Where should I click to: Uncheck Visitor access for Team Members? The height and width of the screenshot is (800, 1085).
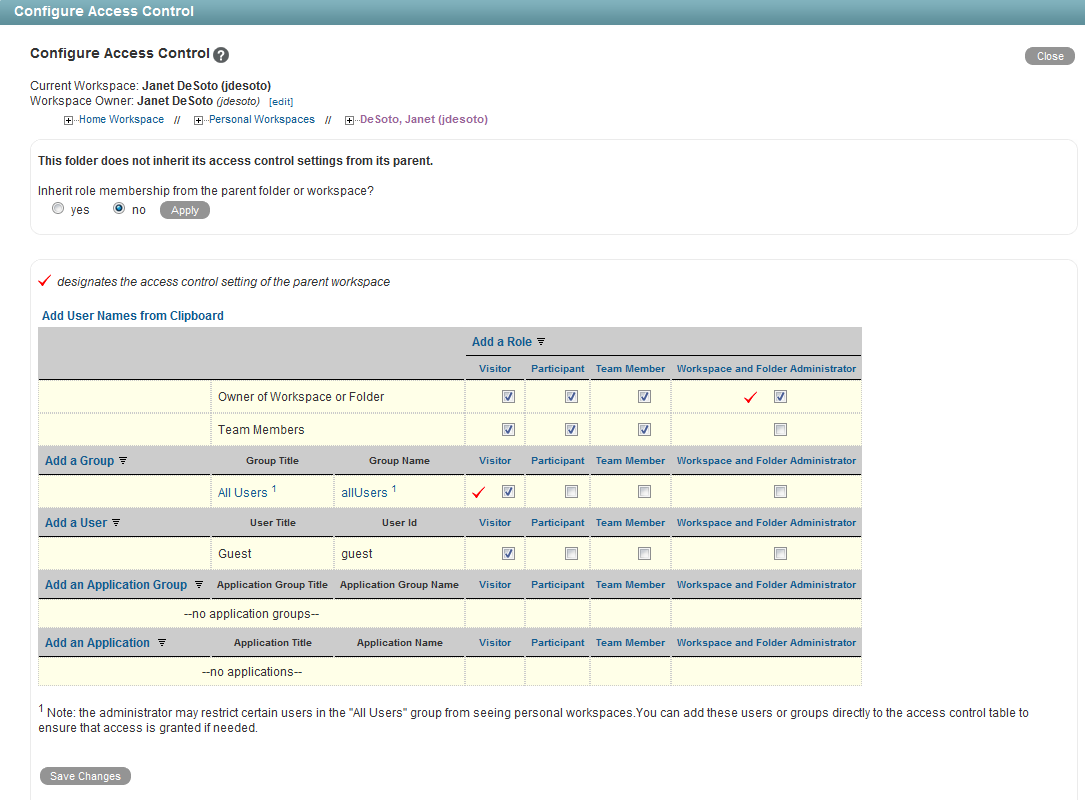508,428
